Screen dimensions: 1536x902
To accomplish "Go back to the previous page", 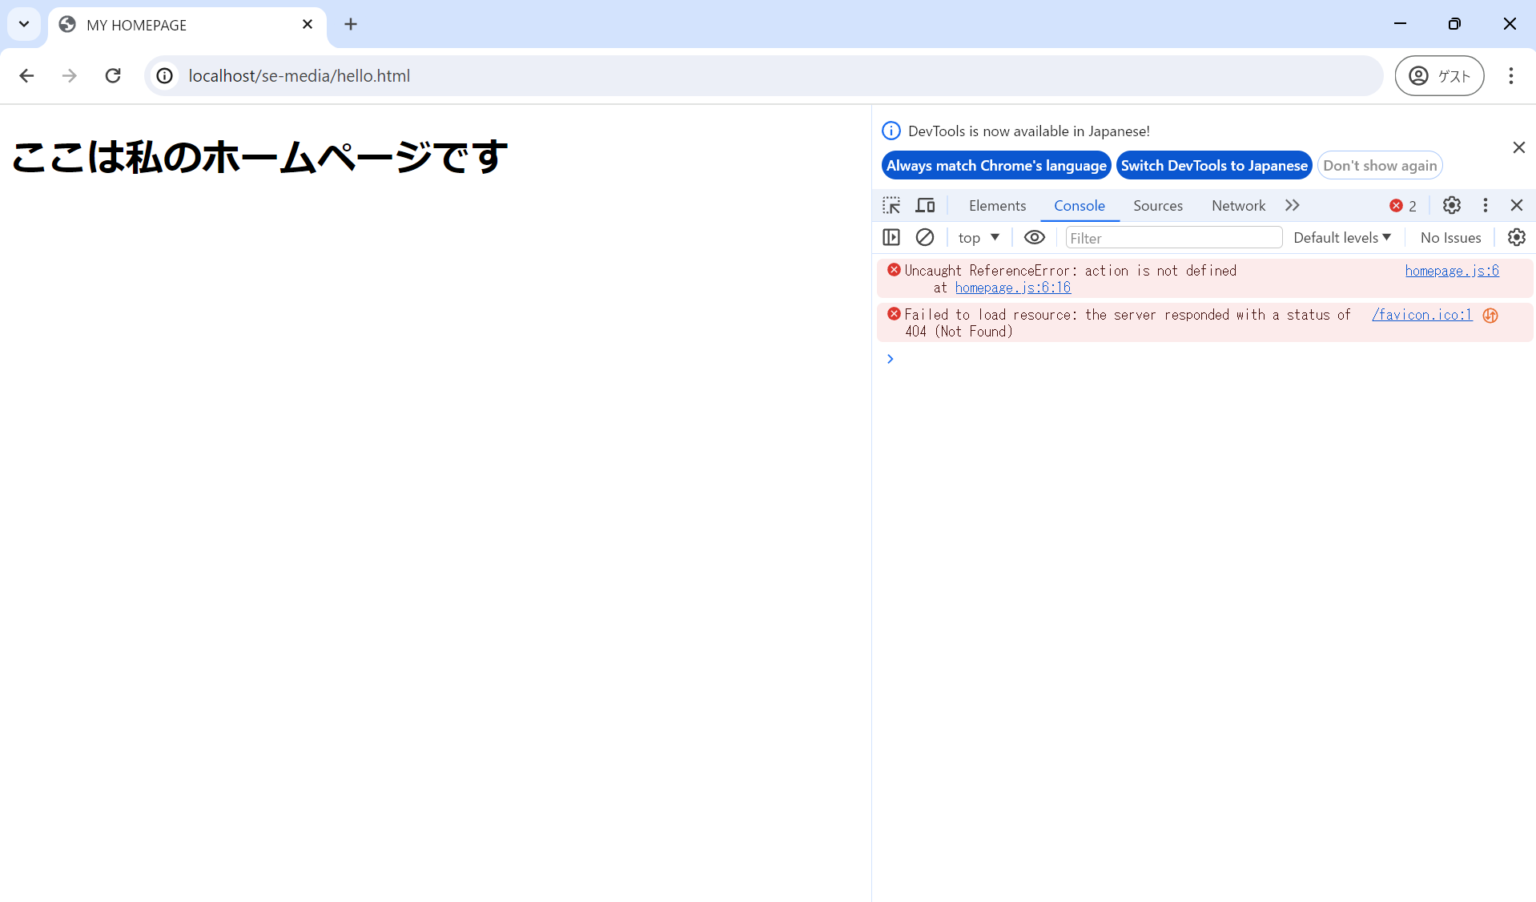I will 27,76.
